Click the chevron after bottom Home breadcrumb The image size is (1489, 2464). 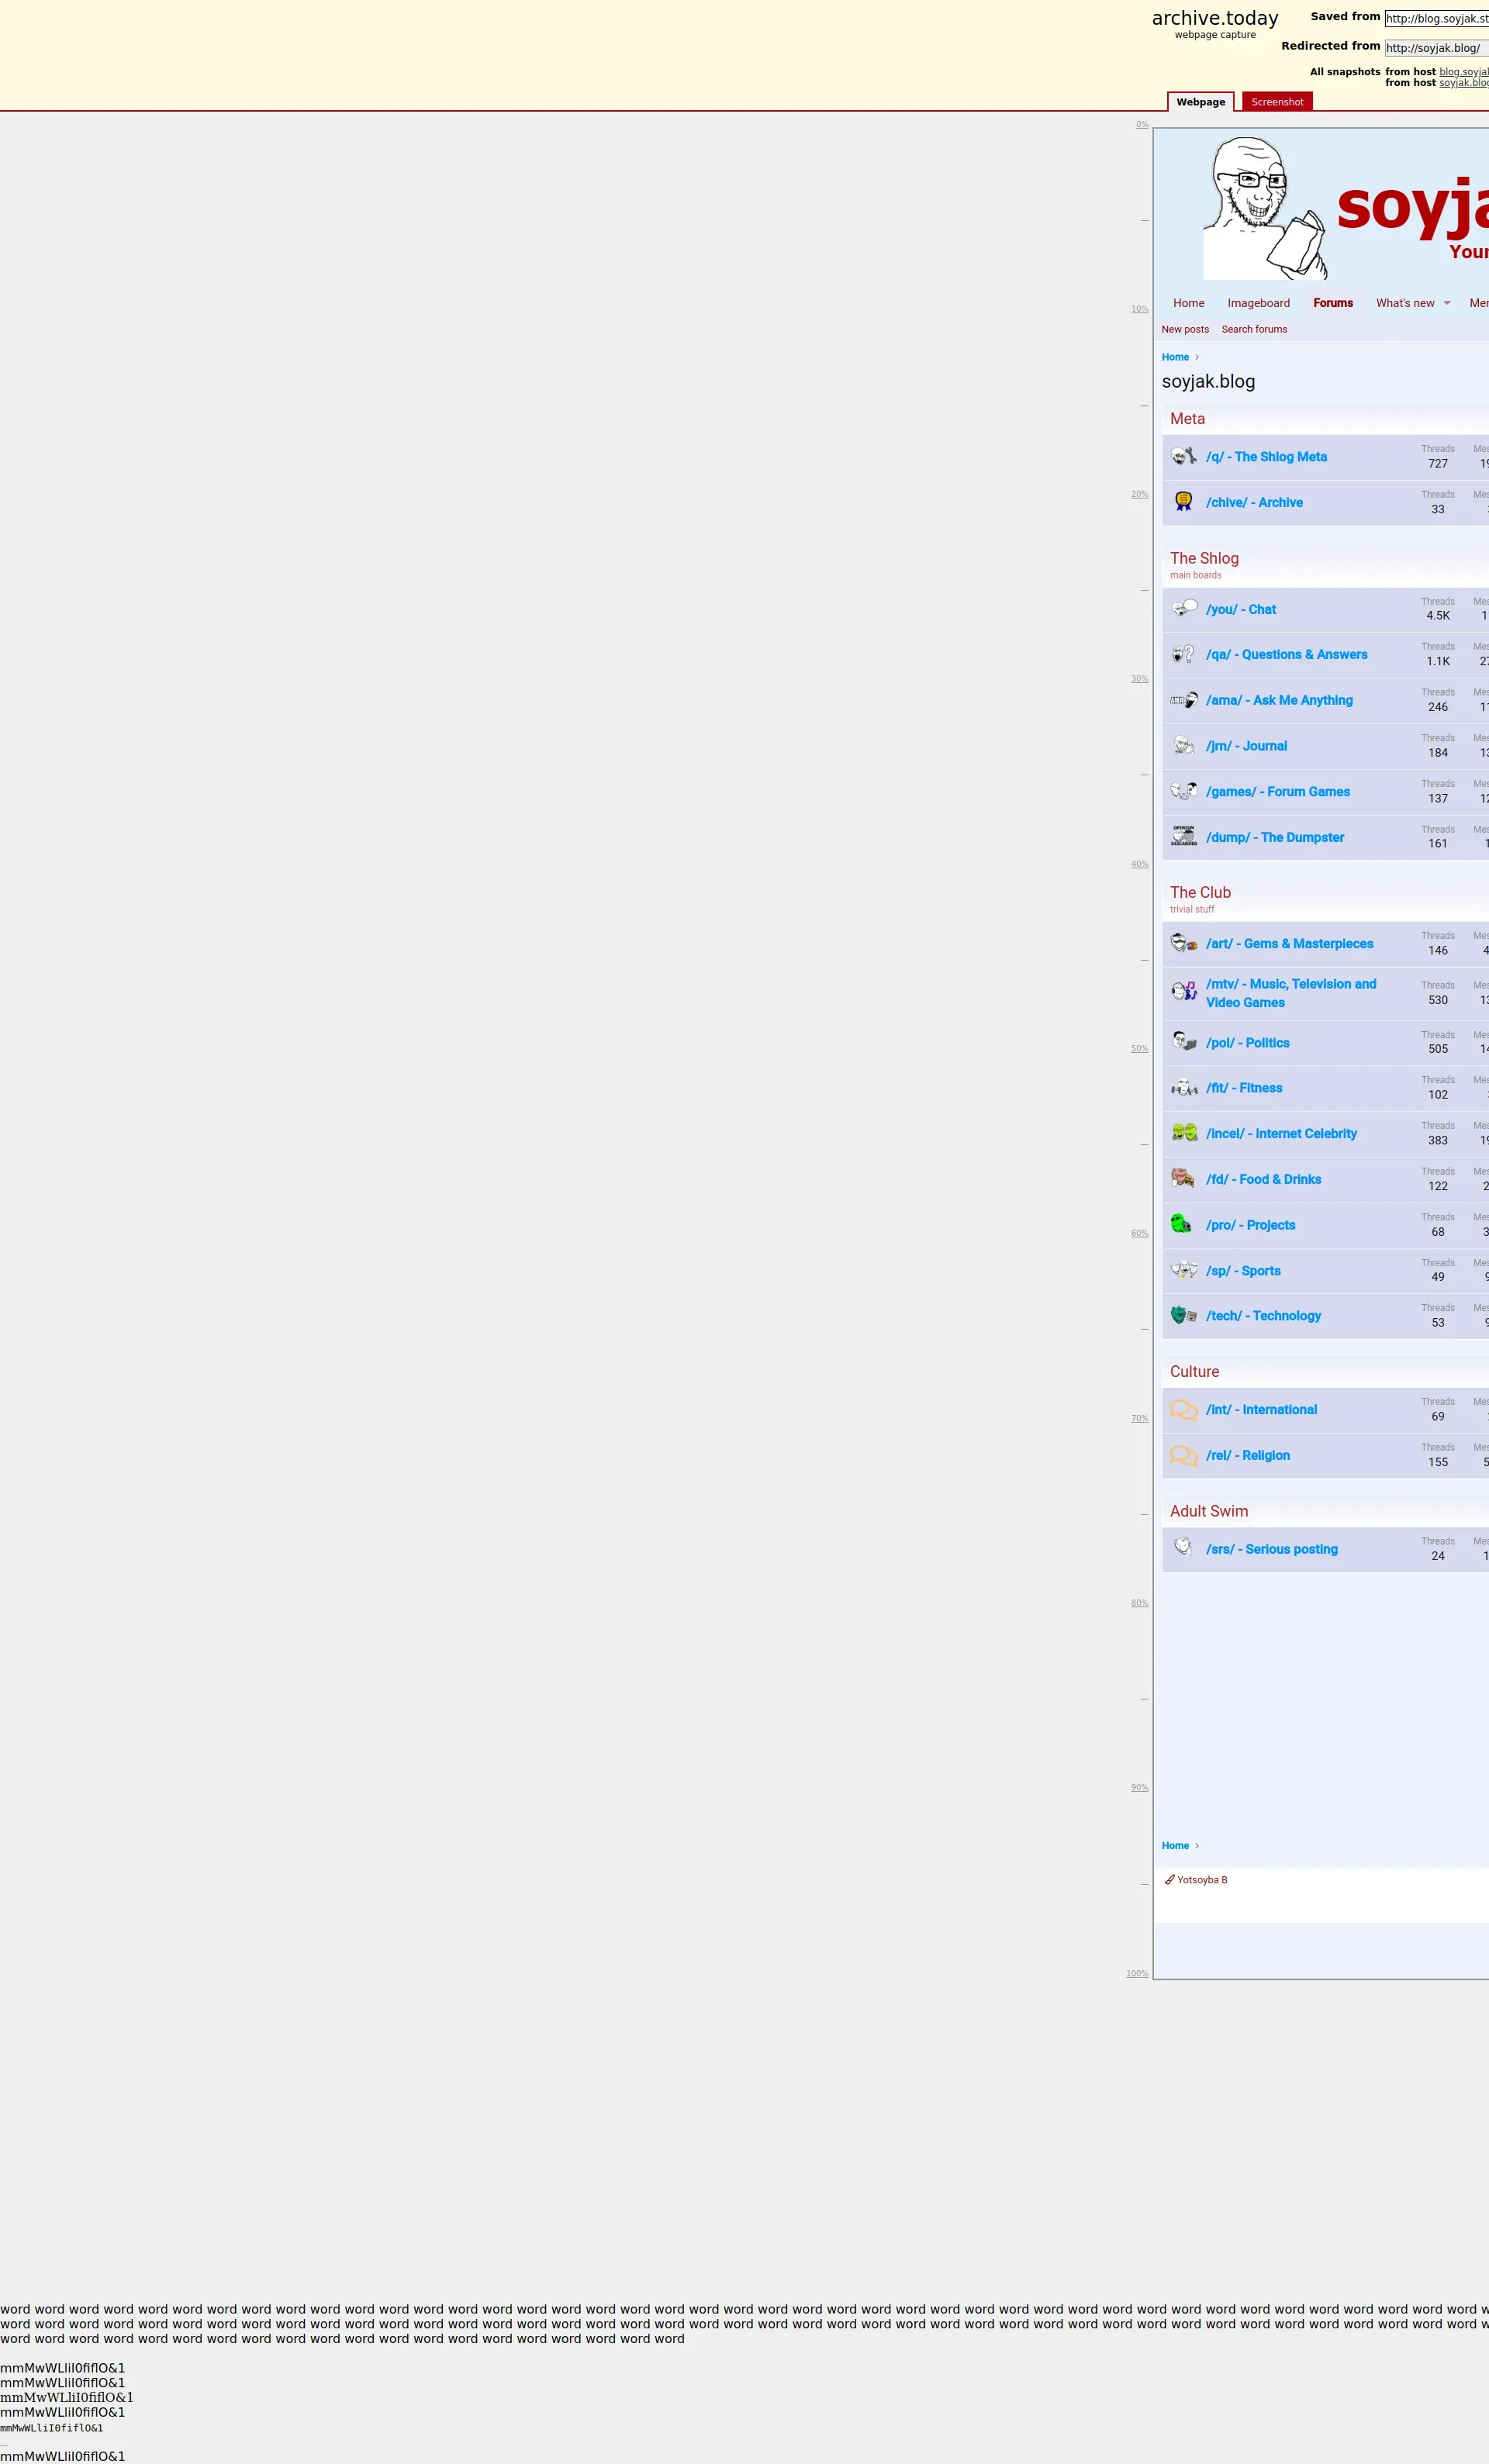pos(1197,1846)
